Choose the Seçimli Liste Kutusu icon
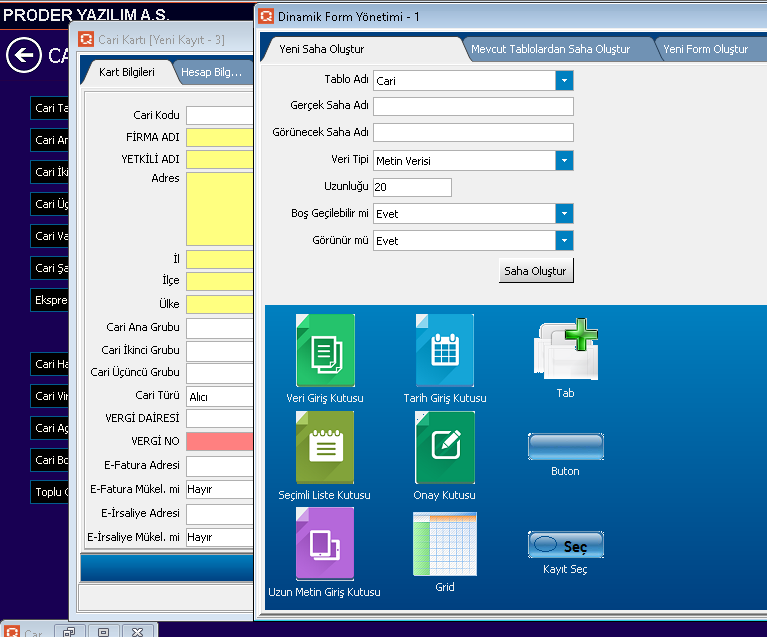The height and width of the screenshot is (637, 767). (325, 447)
